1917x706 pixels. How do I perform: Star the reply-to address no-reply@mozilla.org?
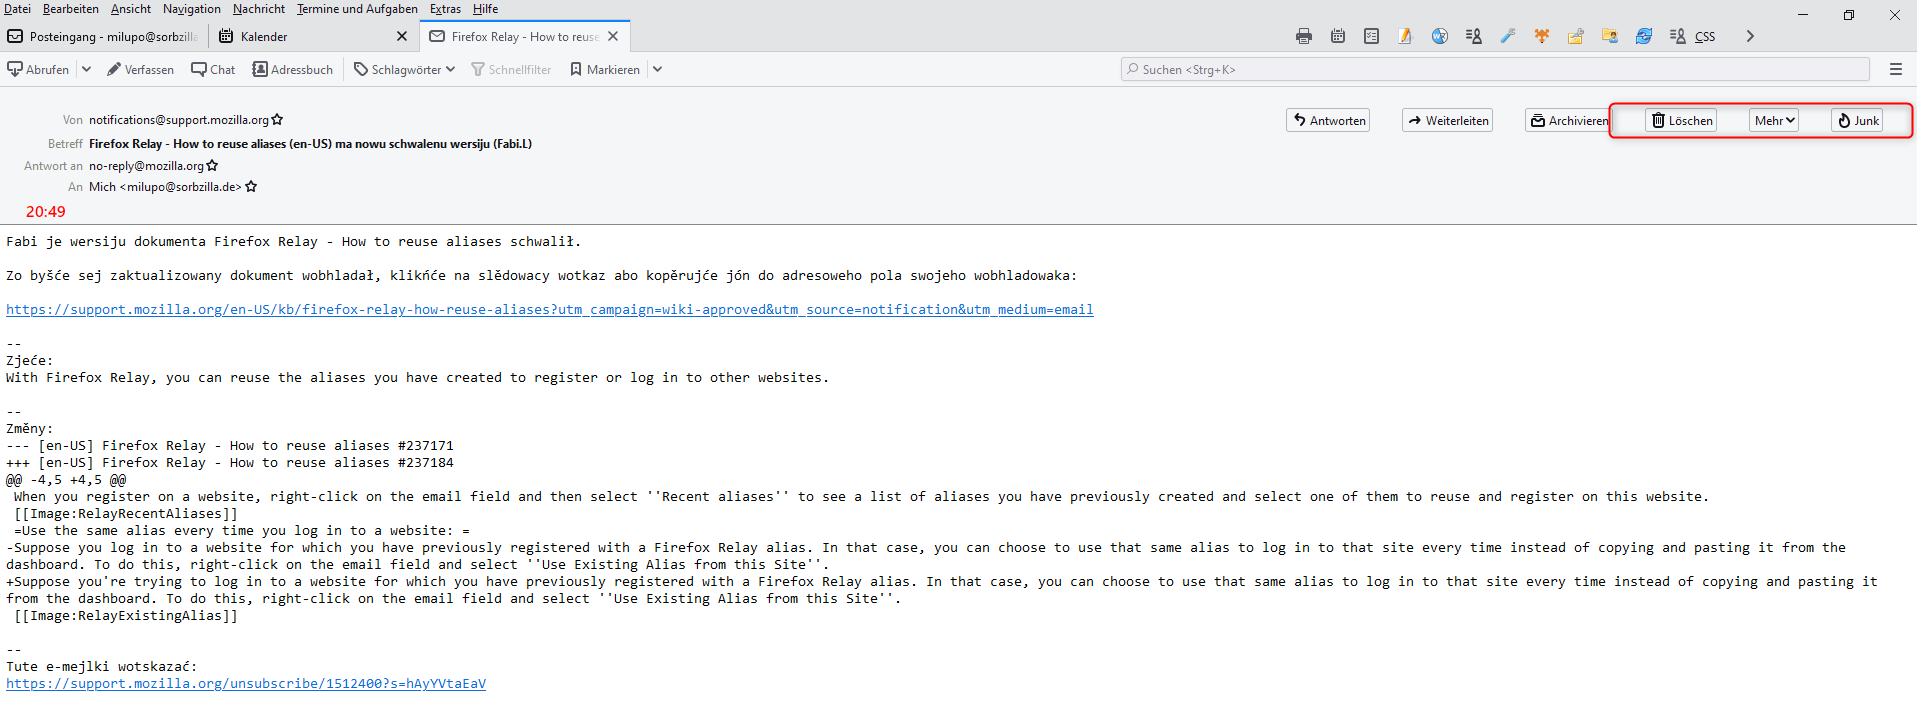(x=212, y=166)
